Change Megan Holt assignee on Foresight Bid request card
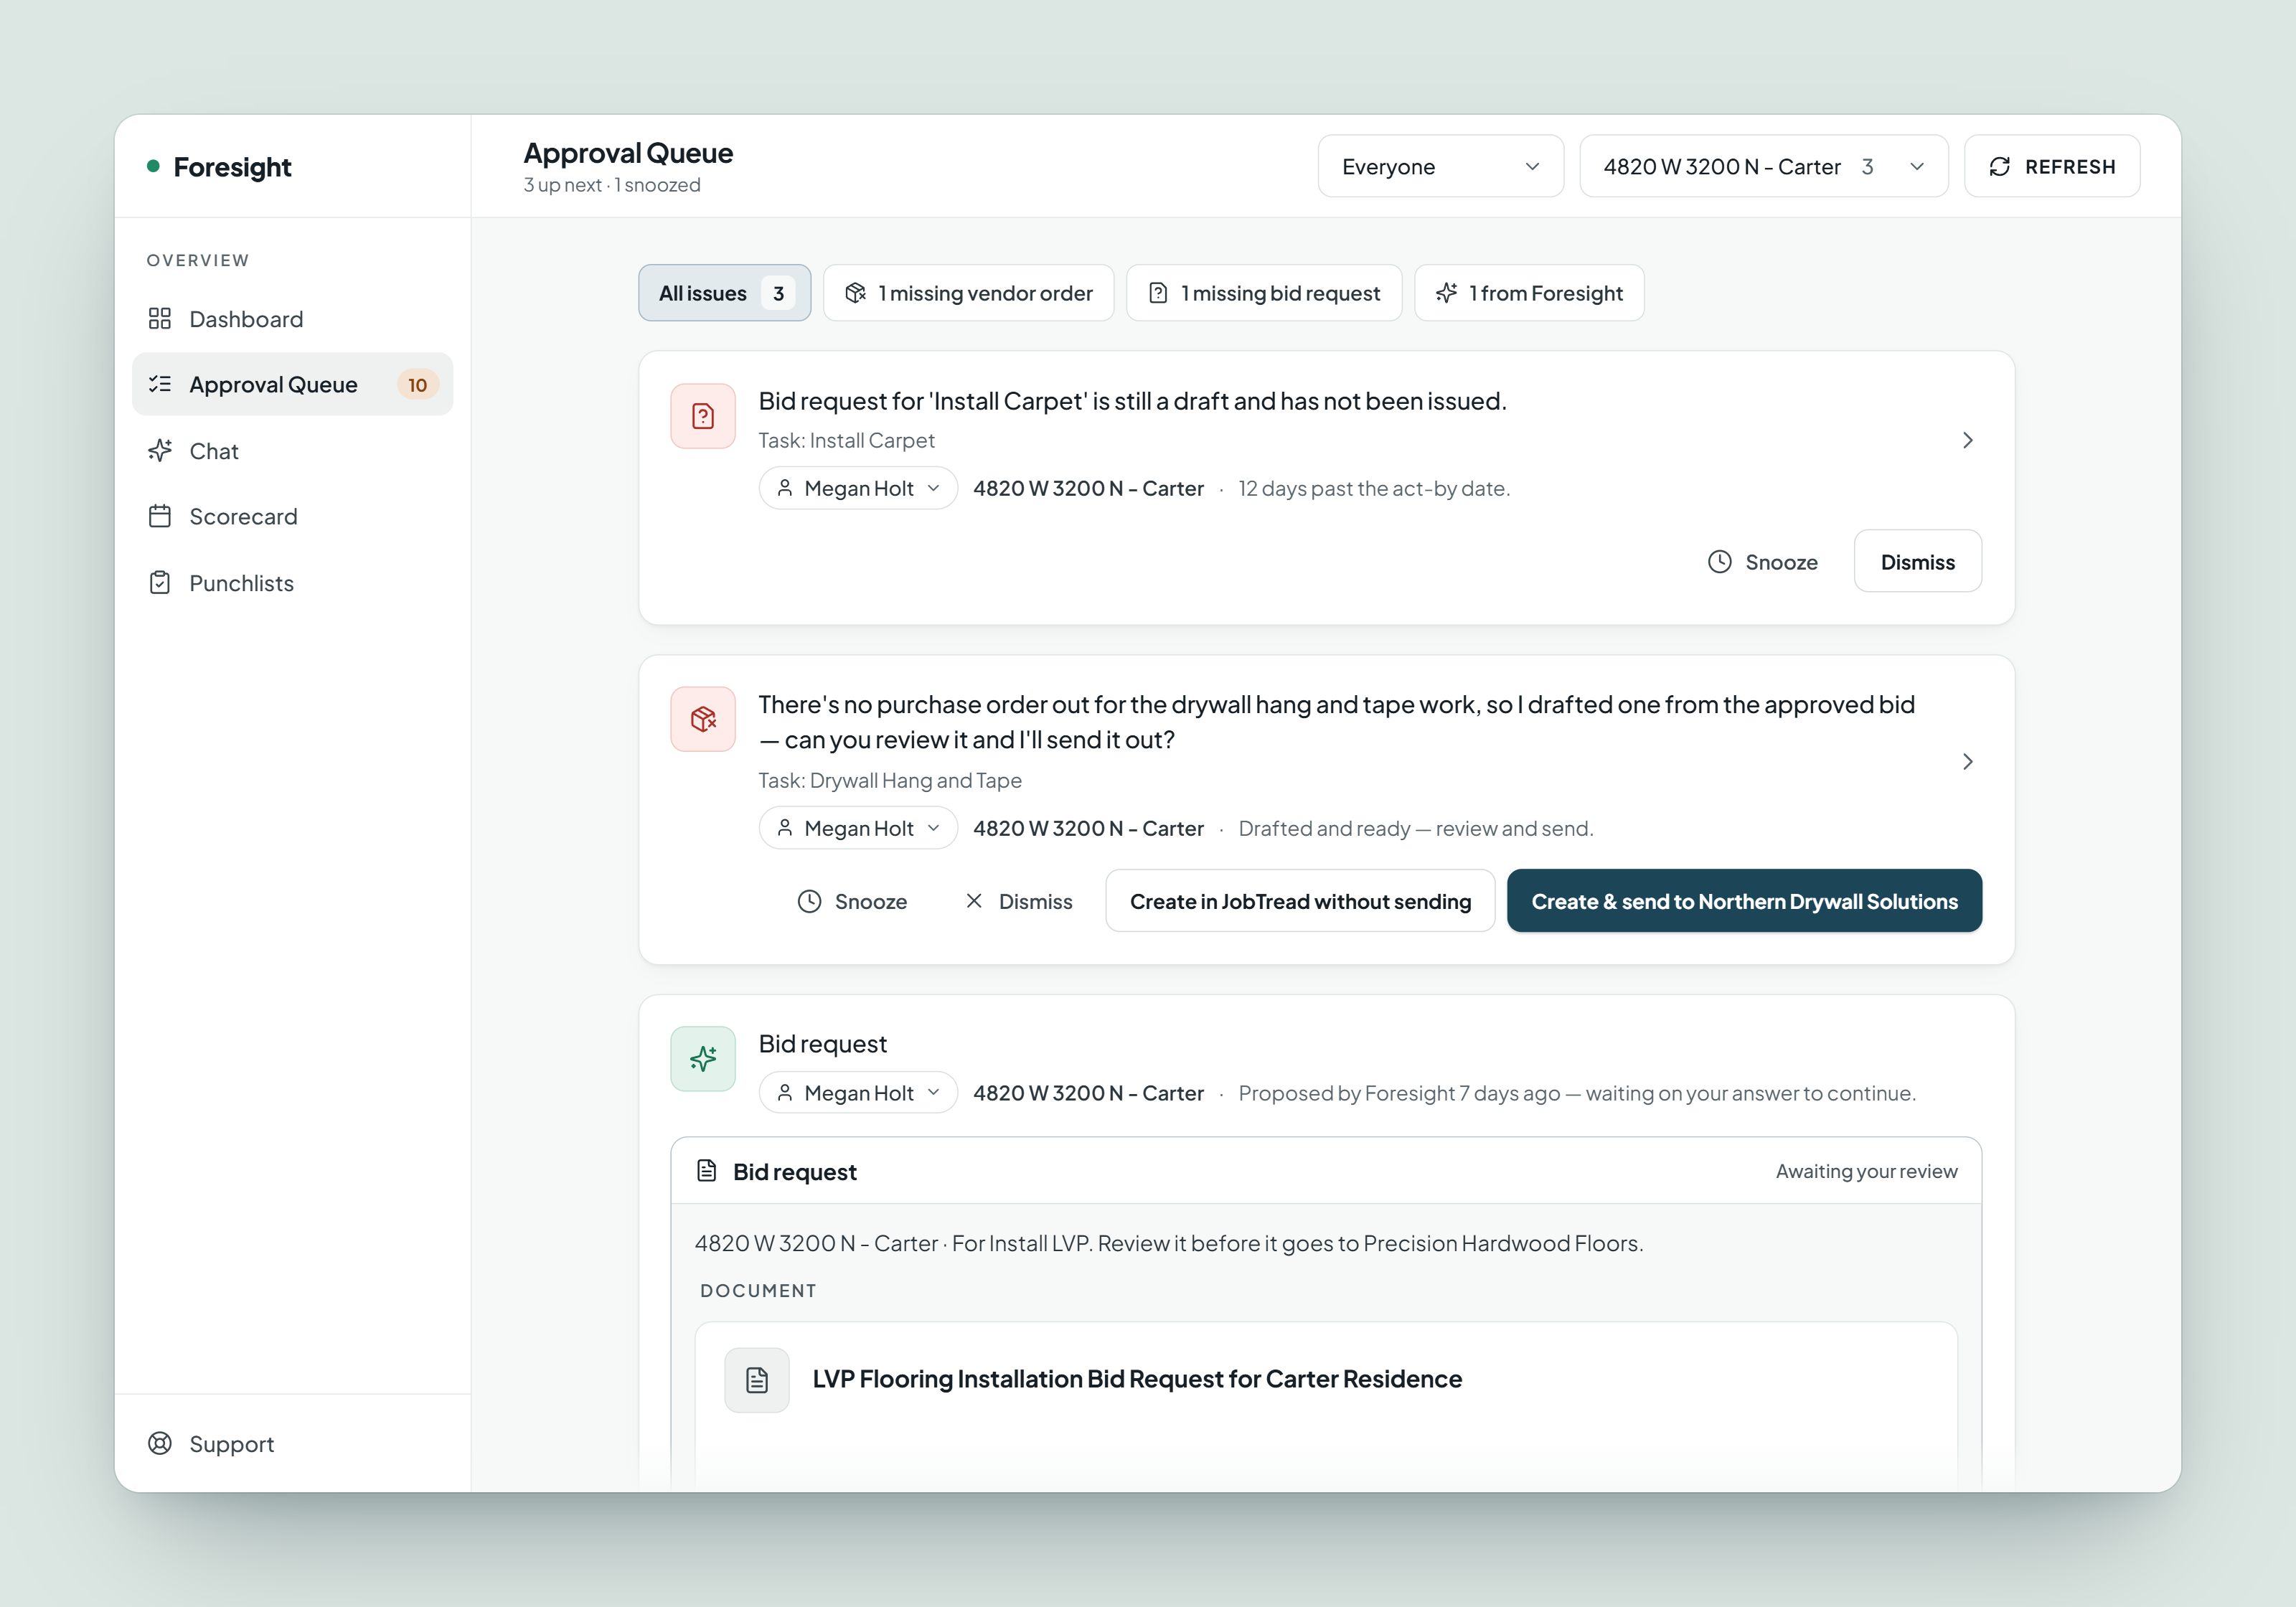This screenshot has width=2296, height=1607. (x=858, y=1093)
